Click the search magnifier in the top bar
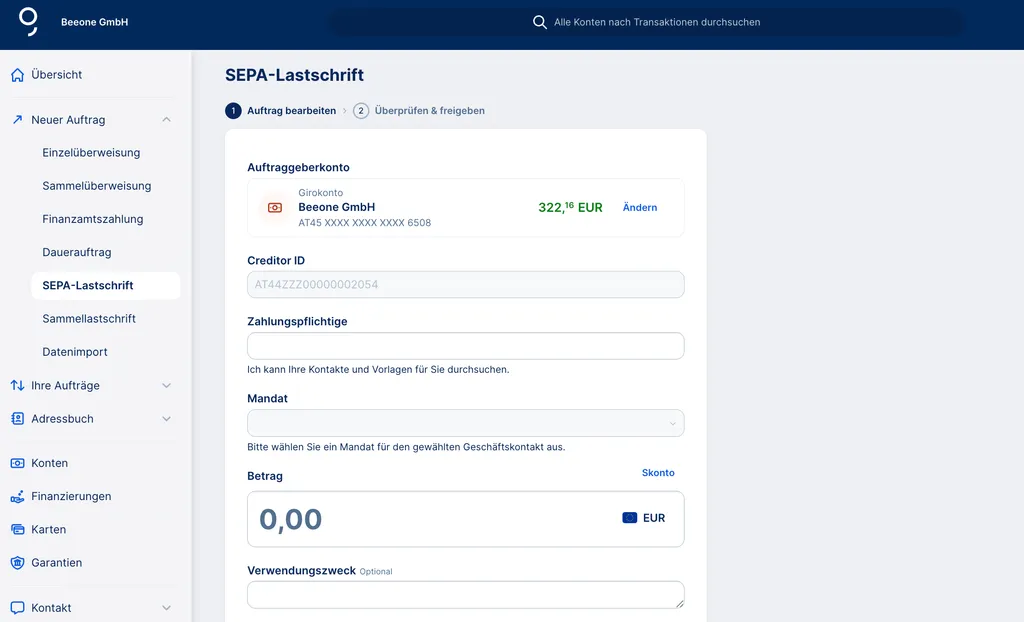 tap(540, 21)
